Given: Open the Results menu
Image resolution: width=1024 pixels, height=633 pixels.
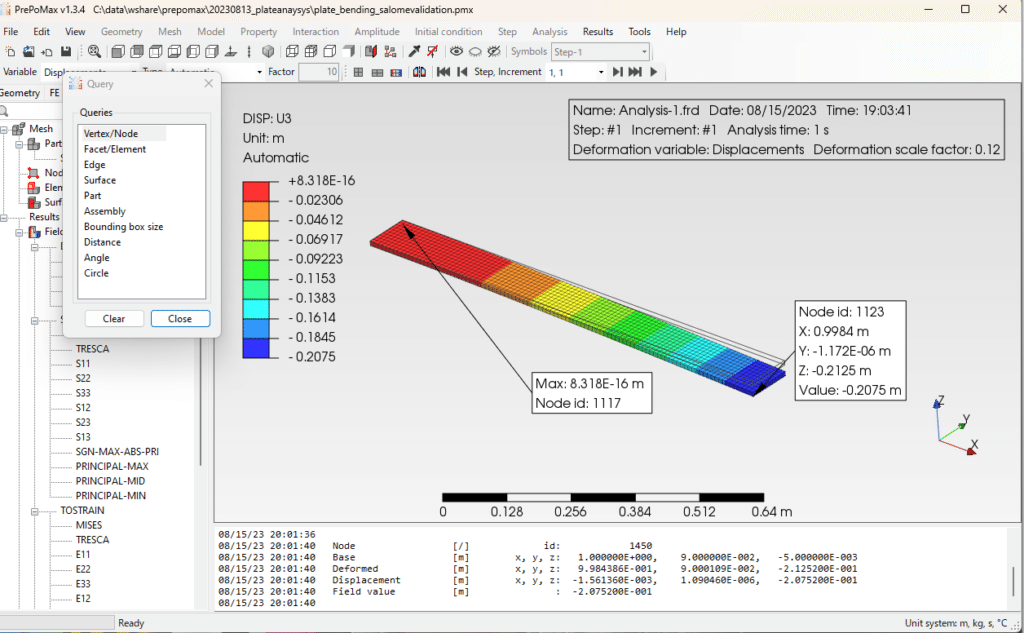Looking at the screenshot, I should [x=598, y=31].
